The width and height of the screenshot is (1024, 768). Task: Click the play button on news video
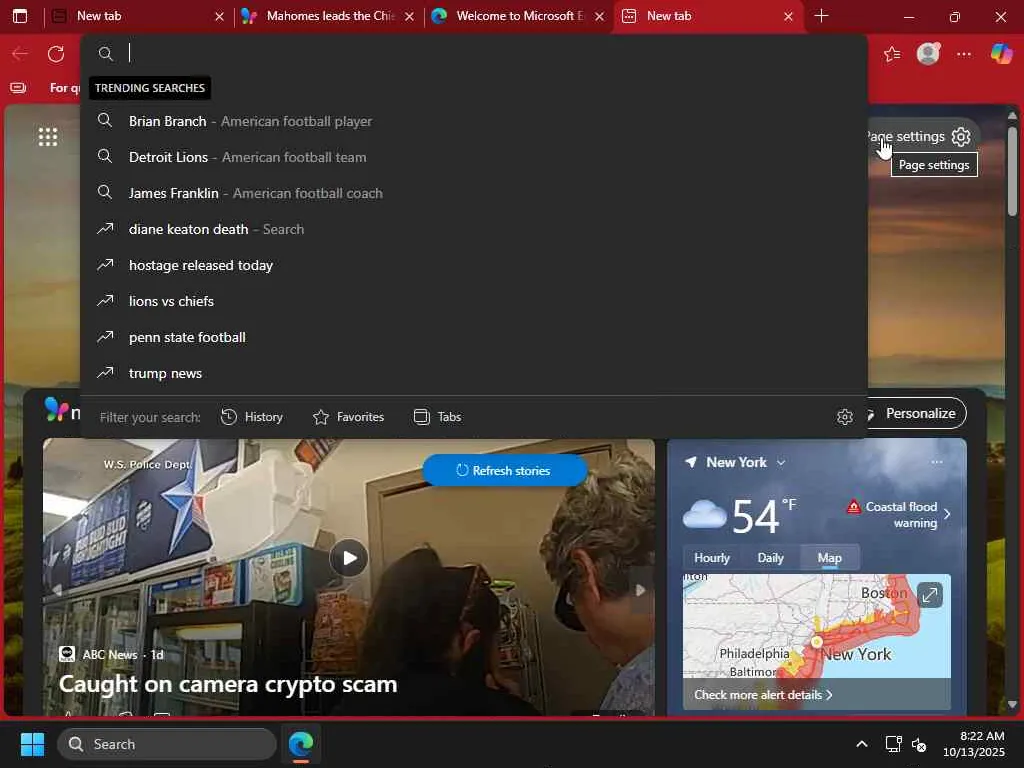[349, 558]
